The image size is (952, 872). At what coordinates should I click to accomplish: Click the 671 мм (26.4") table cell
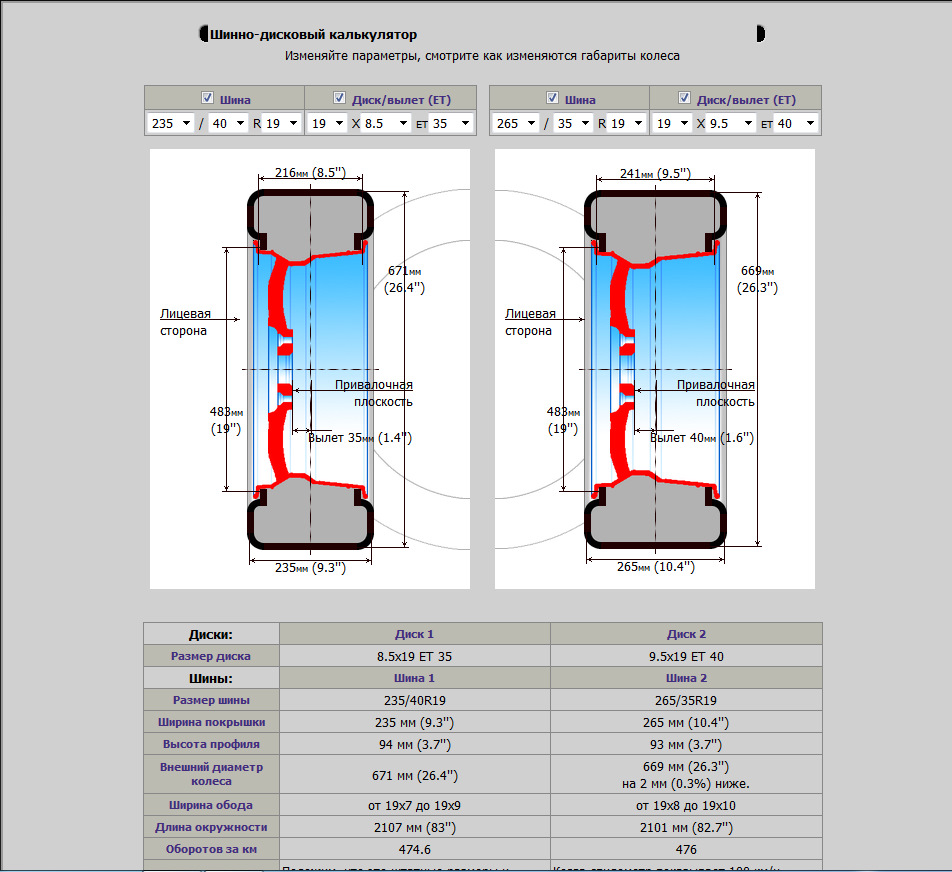tap(415, 775)
